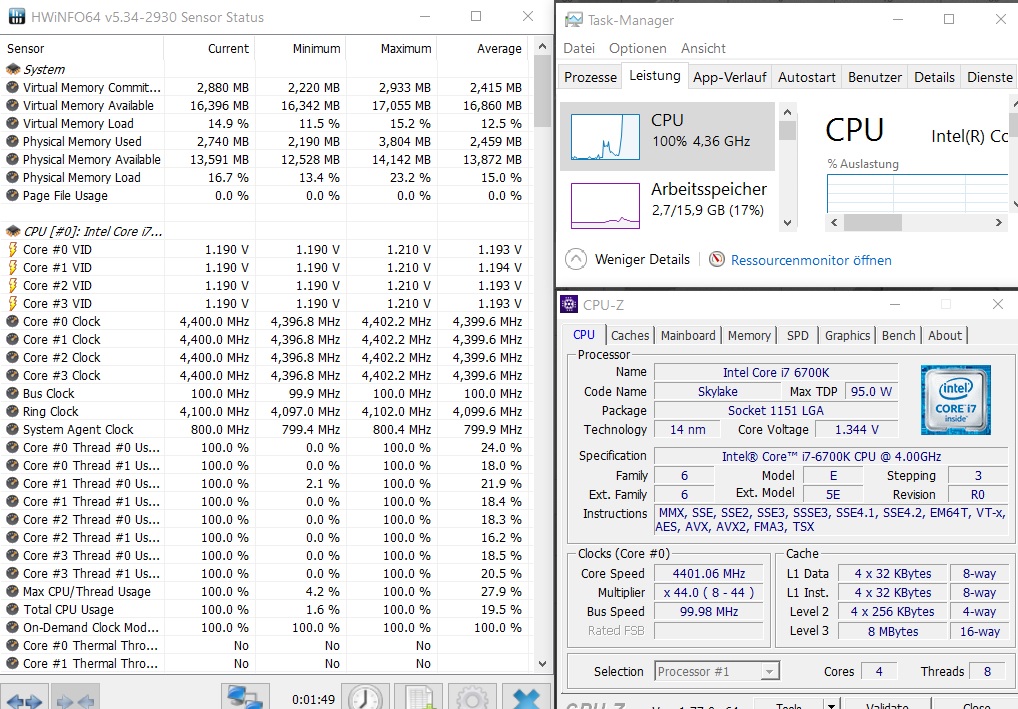
Task: Click the lightning icon beside Core #3 VID
Action: [12, 303]
